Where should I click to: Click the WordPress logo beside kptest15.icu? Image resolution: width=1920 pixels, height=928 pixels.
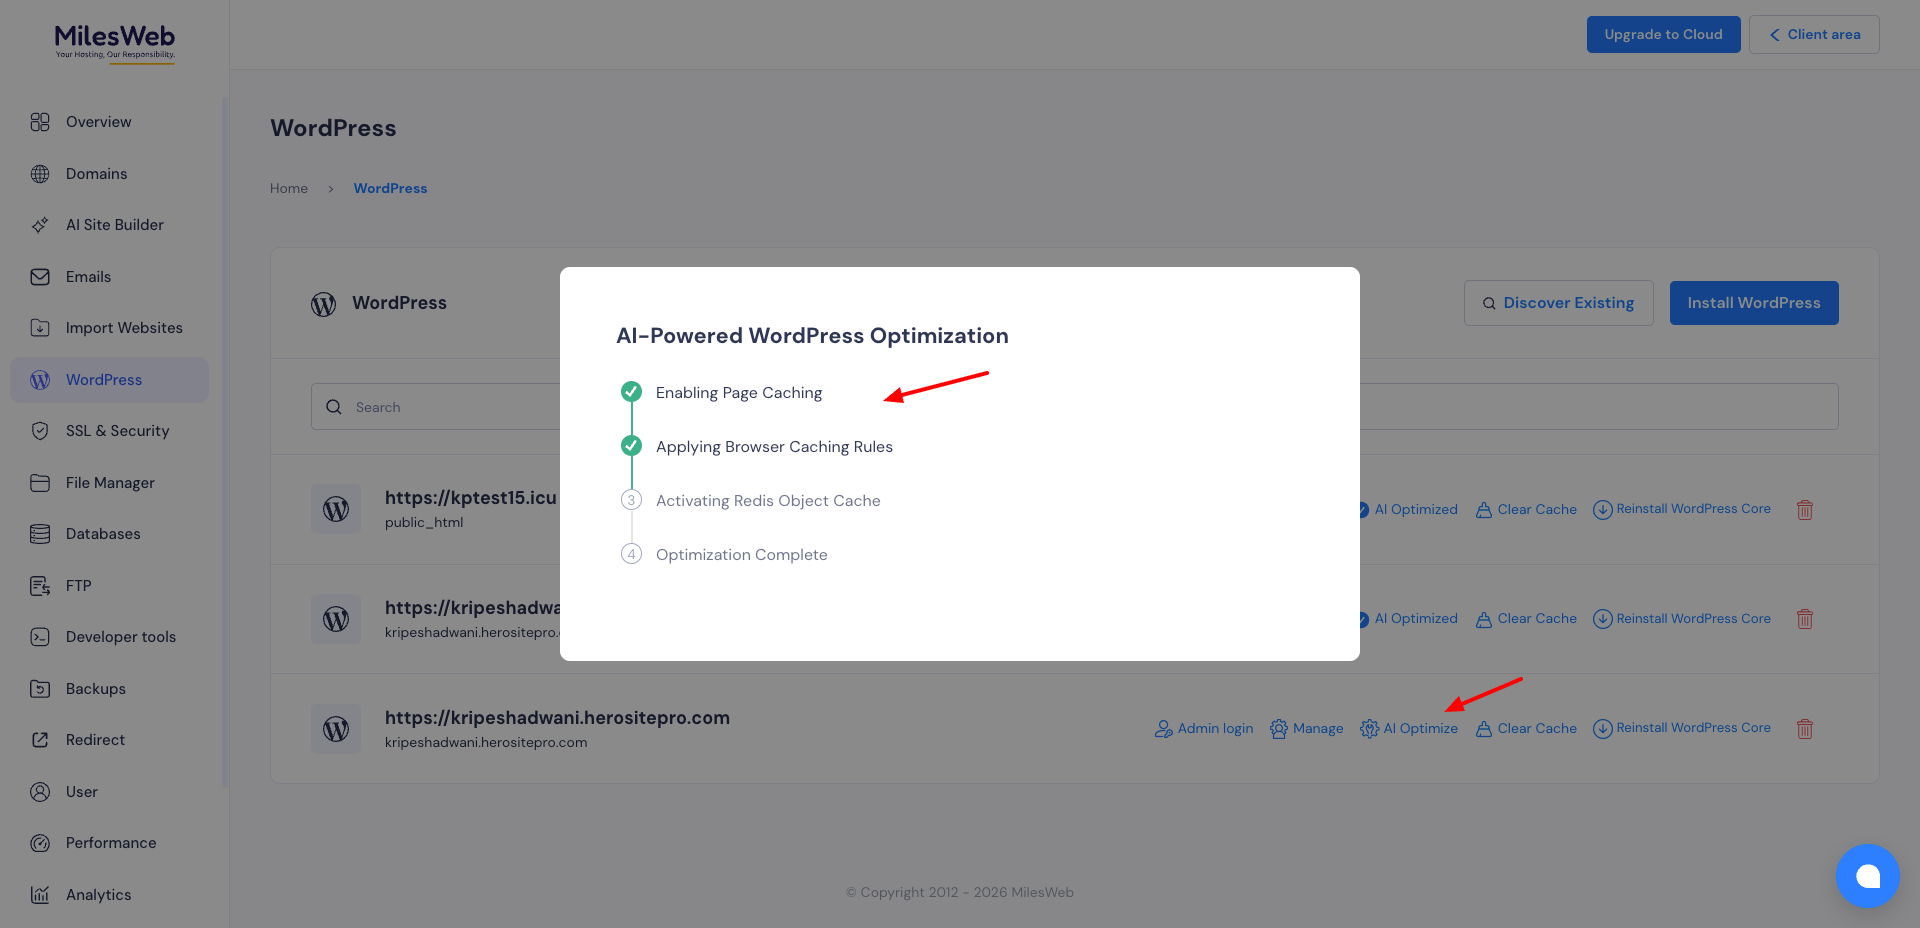[336, 510]
